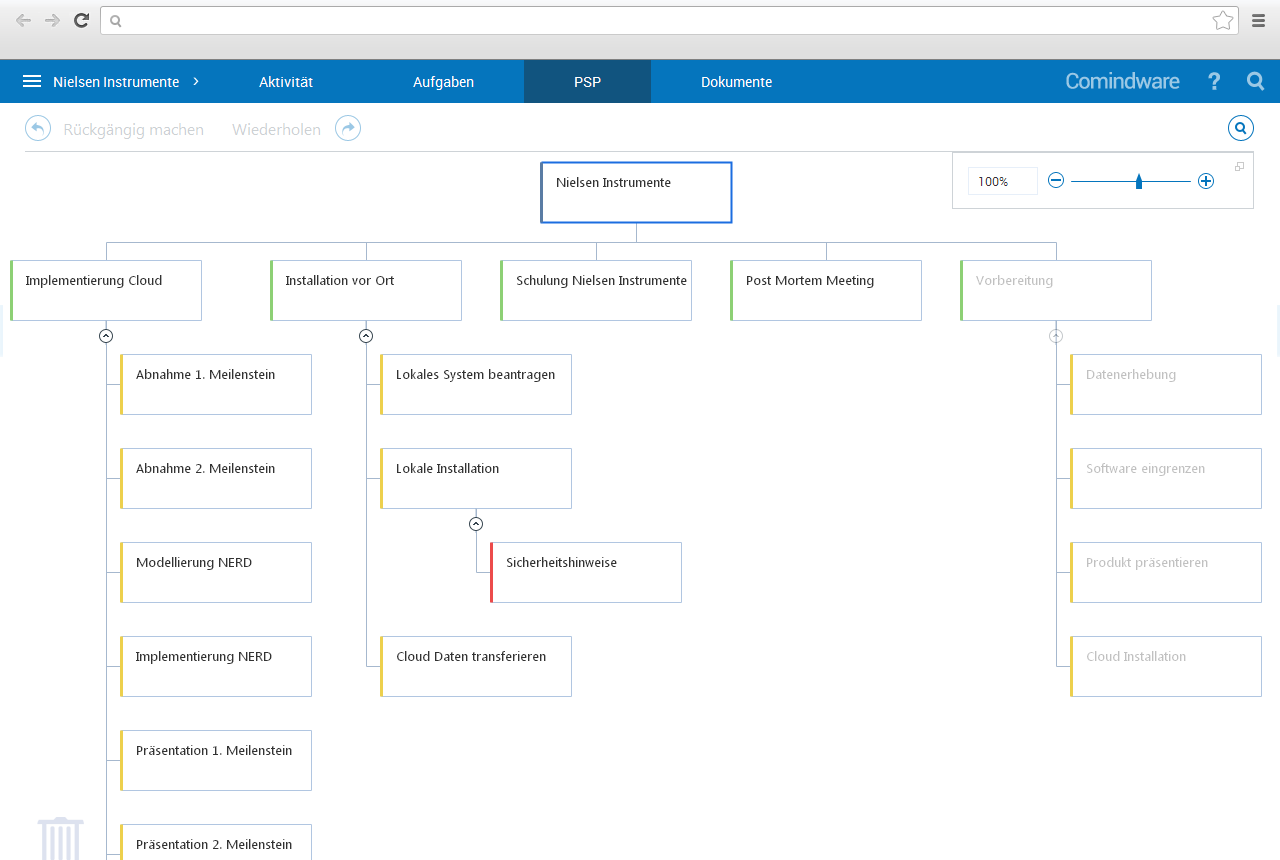Click the trash bin icon
1280x860 pixels.
pos(61,838)
